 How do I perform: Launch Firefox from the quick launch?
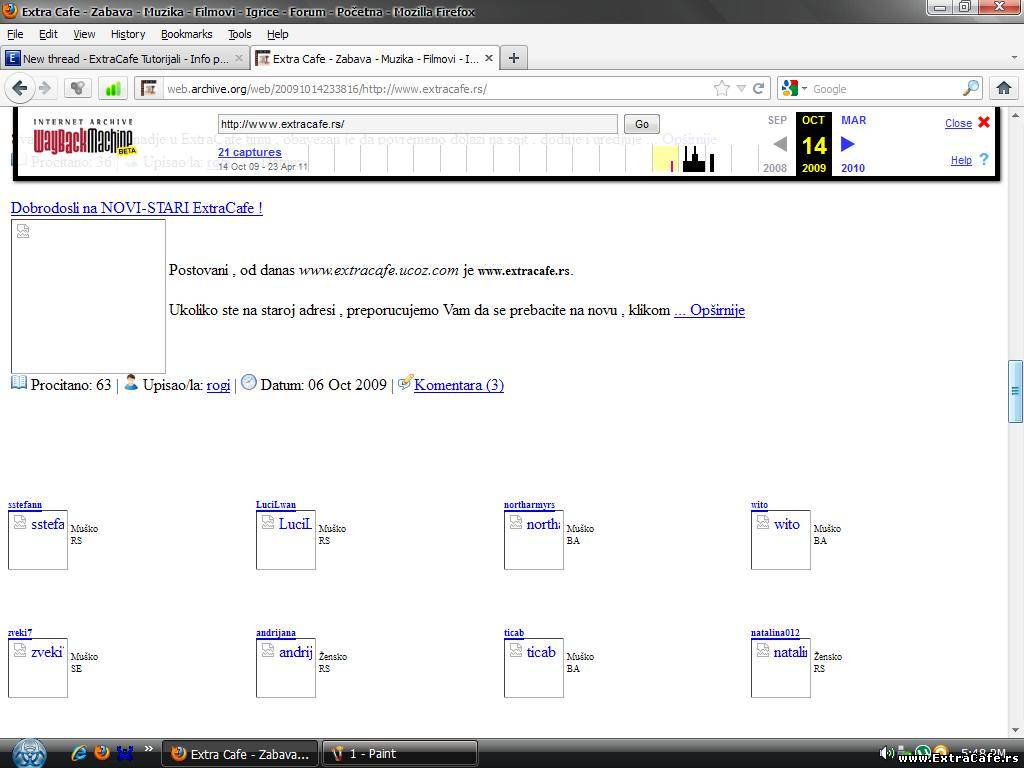point(102,753)
